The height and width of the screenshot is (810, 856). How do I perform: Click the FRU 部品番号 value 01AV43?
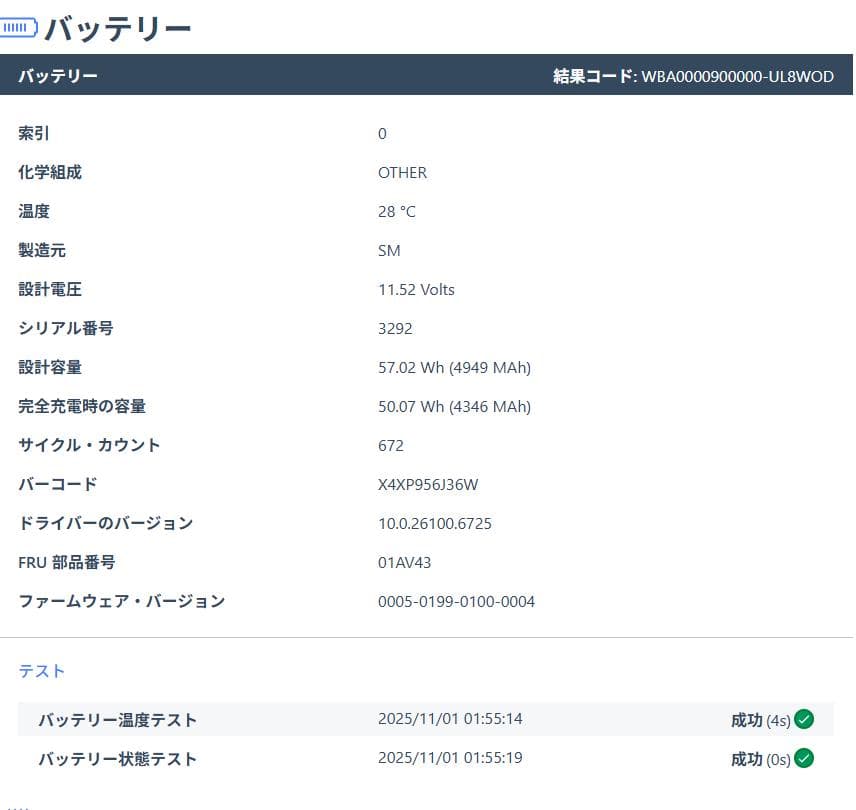point(404,562)
